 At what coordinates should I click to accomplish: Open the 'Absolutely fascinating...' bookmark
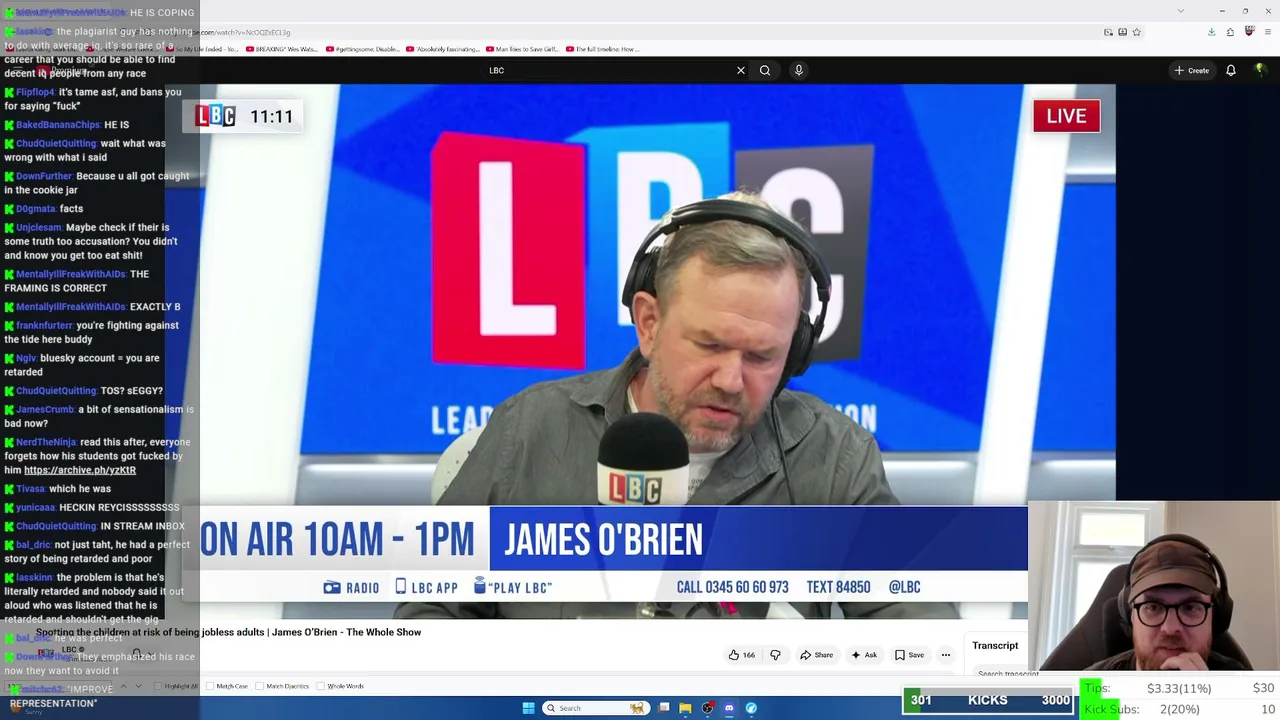coord(443,49)
